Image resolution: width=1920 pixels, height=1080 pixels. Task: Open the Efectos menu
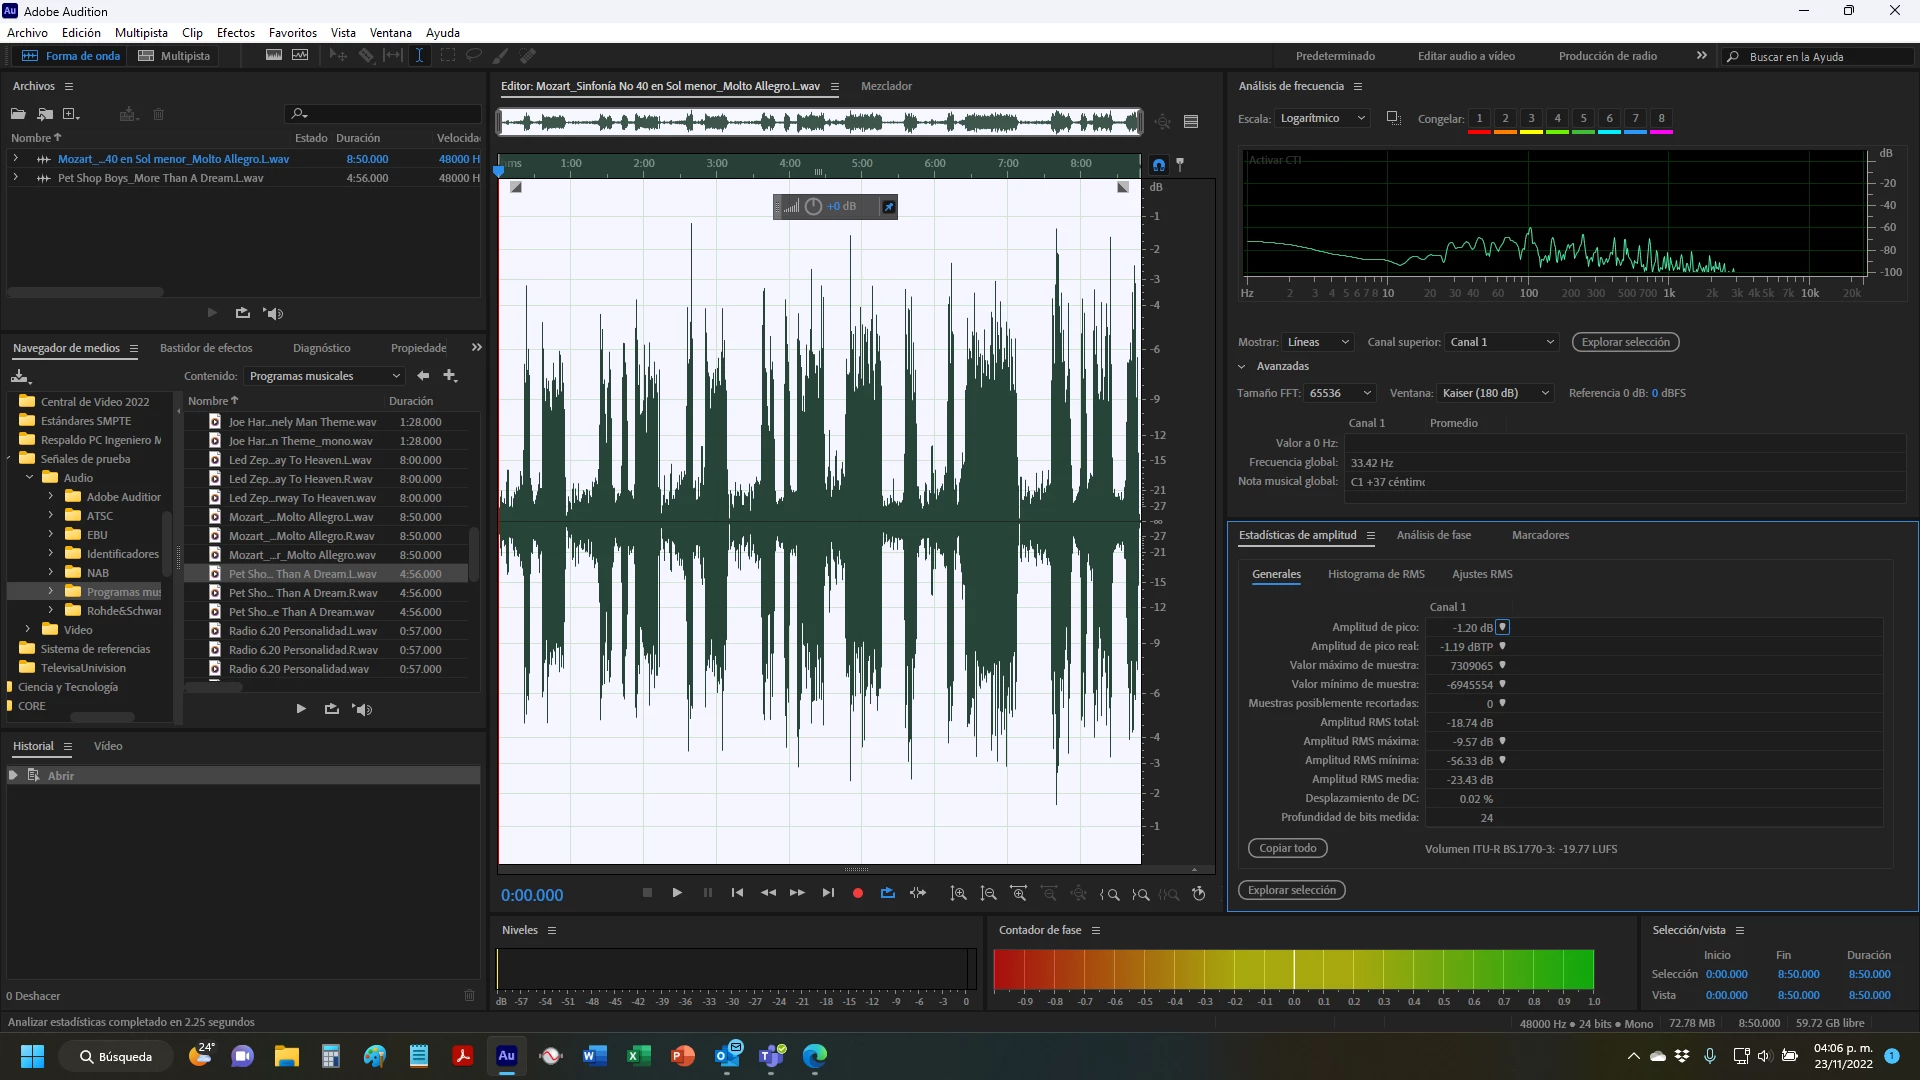[x=235, y=33]
